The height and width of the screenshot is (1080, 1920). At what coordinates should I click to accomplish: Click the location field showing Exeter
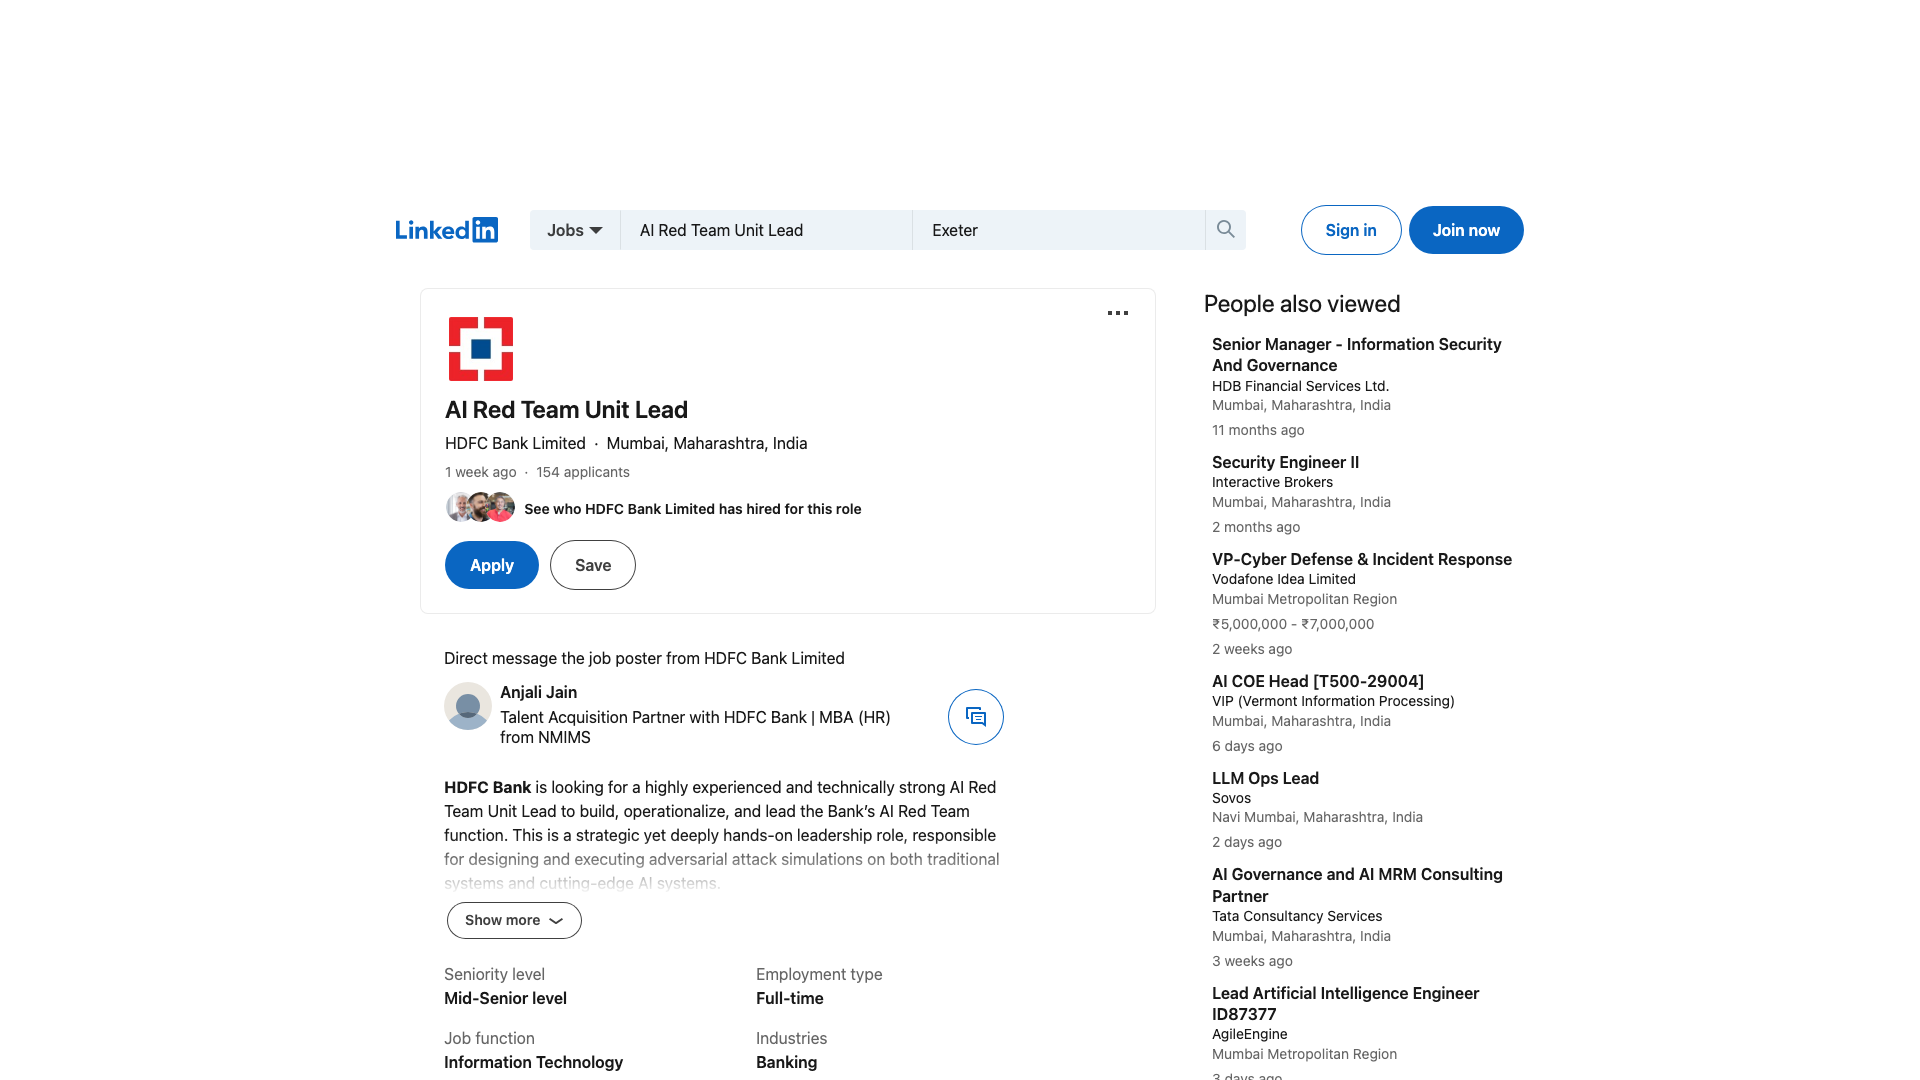[x=1059, y=230]
